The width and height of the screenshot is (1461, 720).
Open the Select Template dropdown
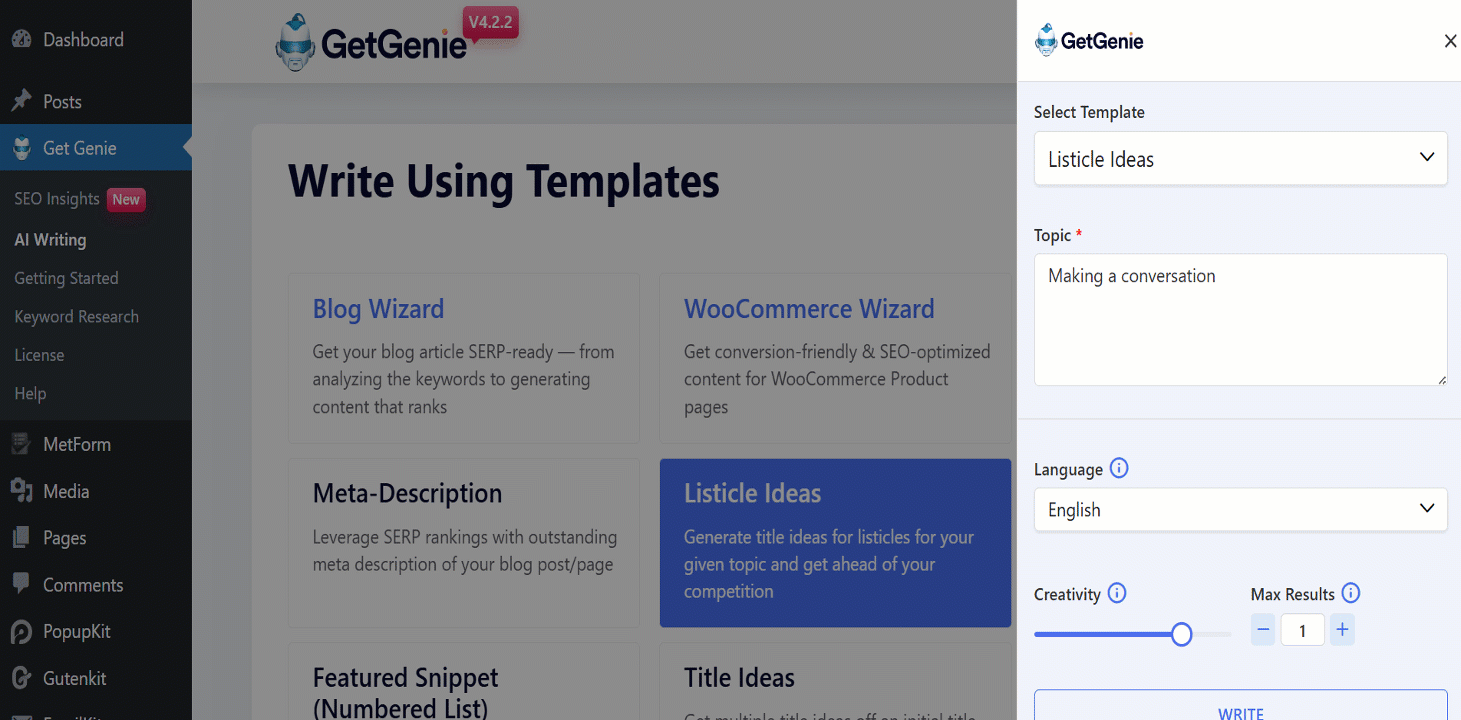pos(1240,159)
